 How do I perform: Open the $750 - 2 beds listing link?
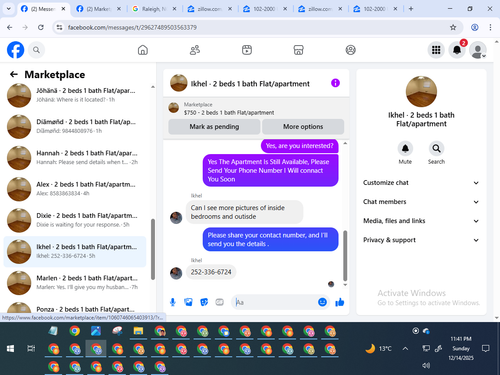[229, 113]
